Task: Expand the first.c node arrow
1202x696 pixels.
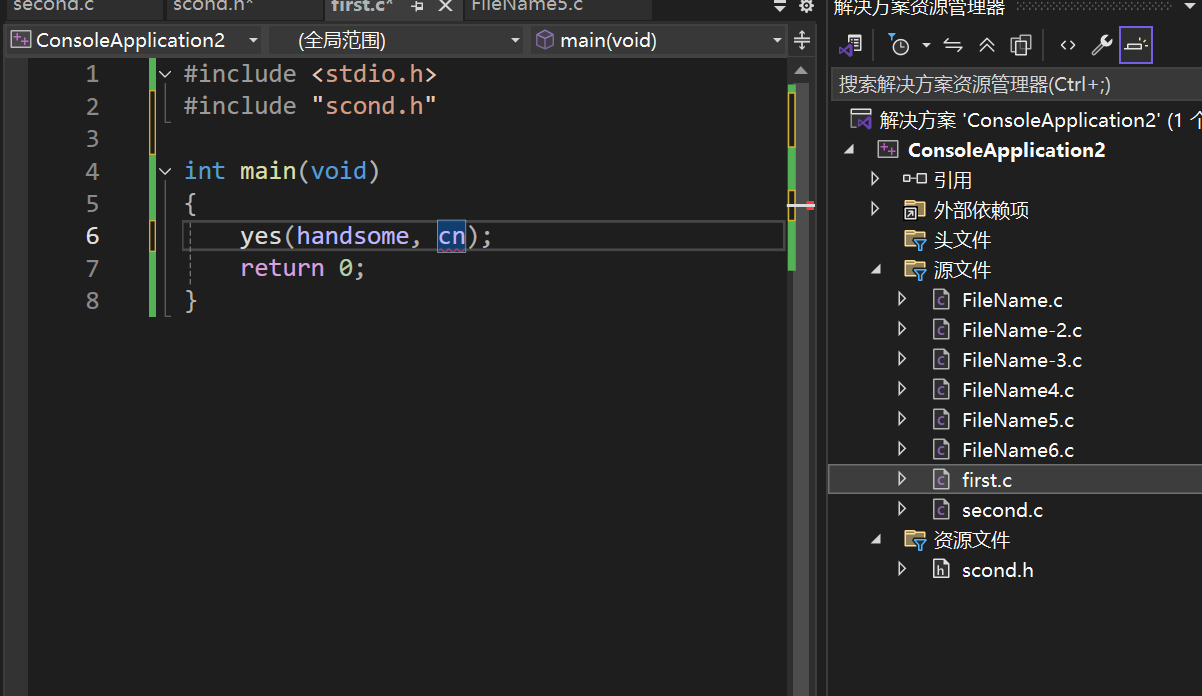Action: [902, 480]
